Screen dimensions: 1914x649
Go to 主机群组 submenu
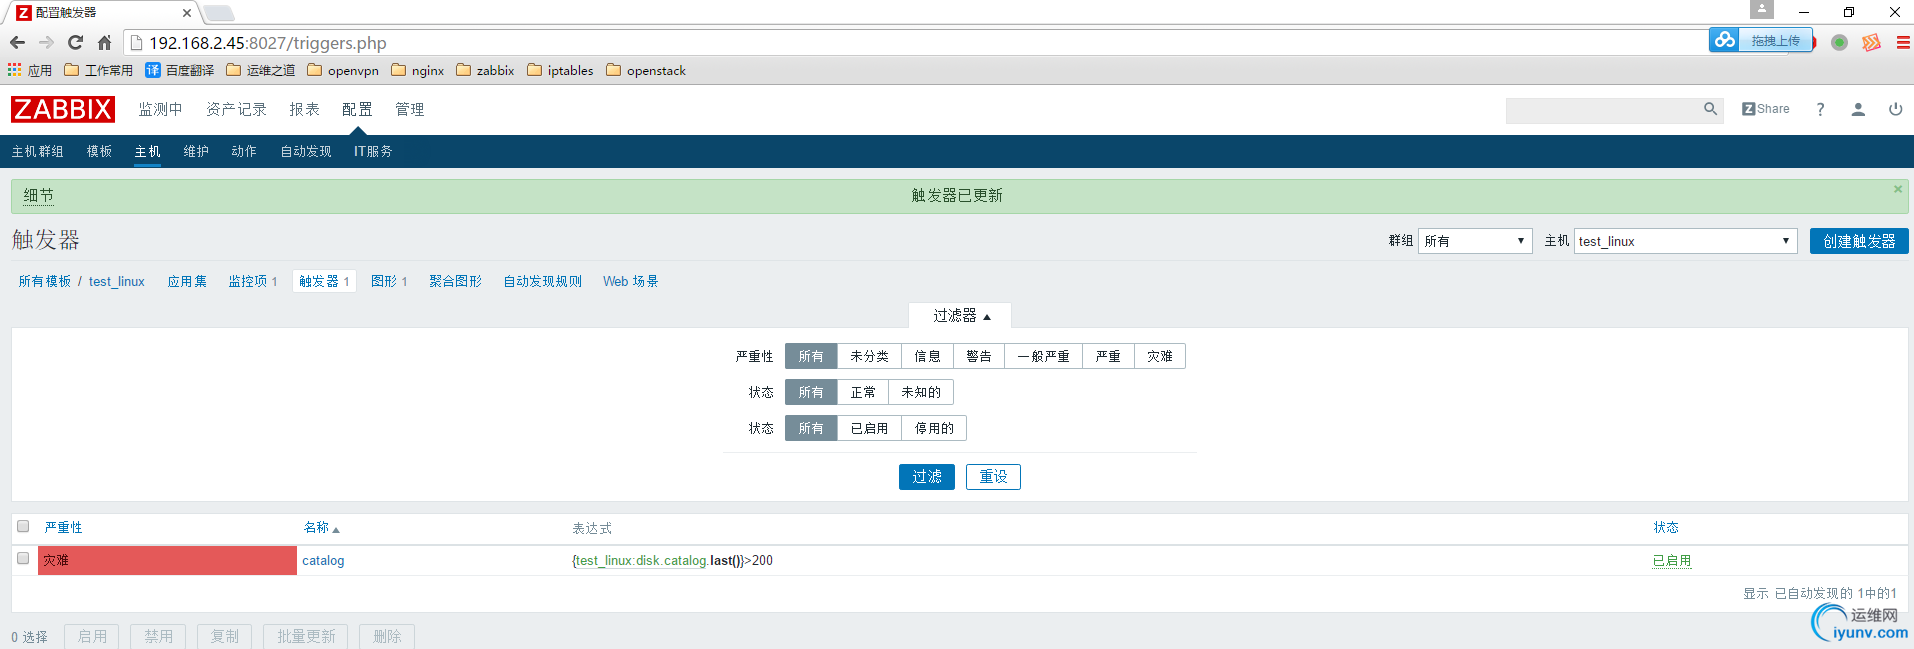pos(37,151)
